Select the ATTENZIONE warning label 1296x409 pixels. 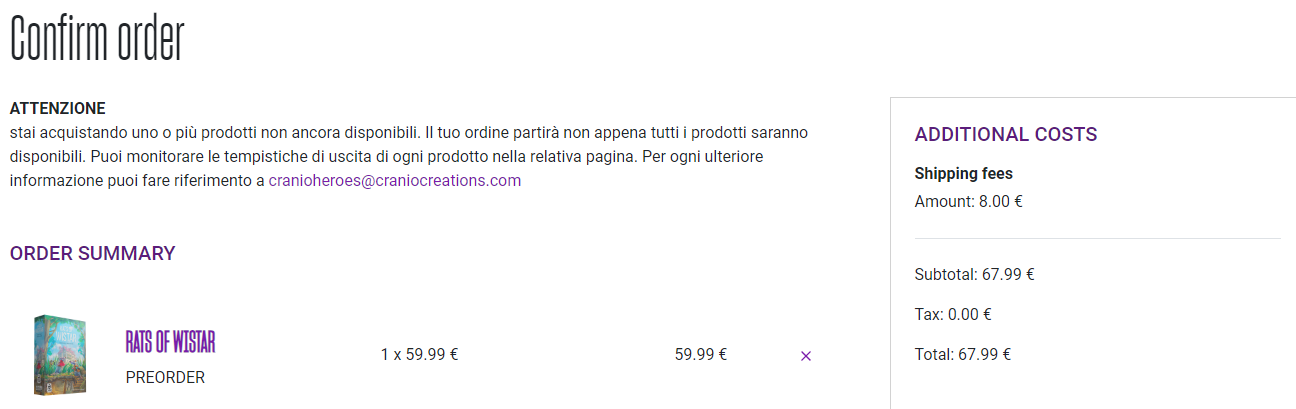point(58,108)
